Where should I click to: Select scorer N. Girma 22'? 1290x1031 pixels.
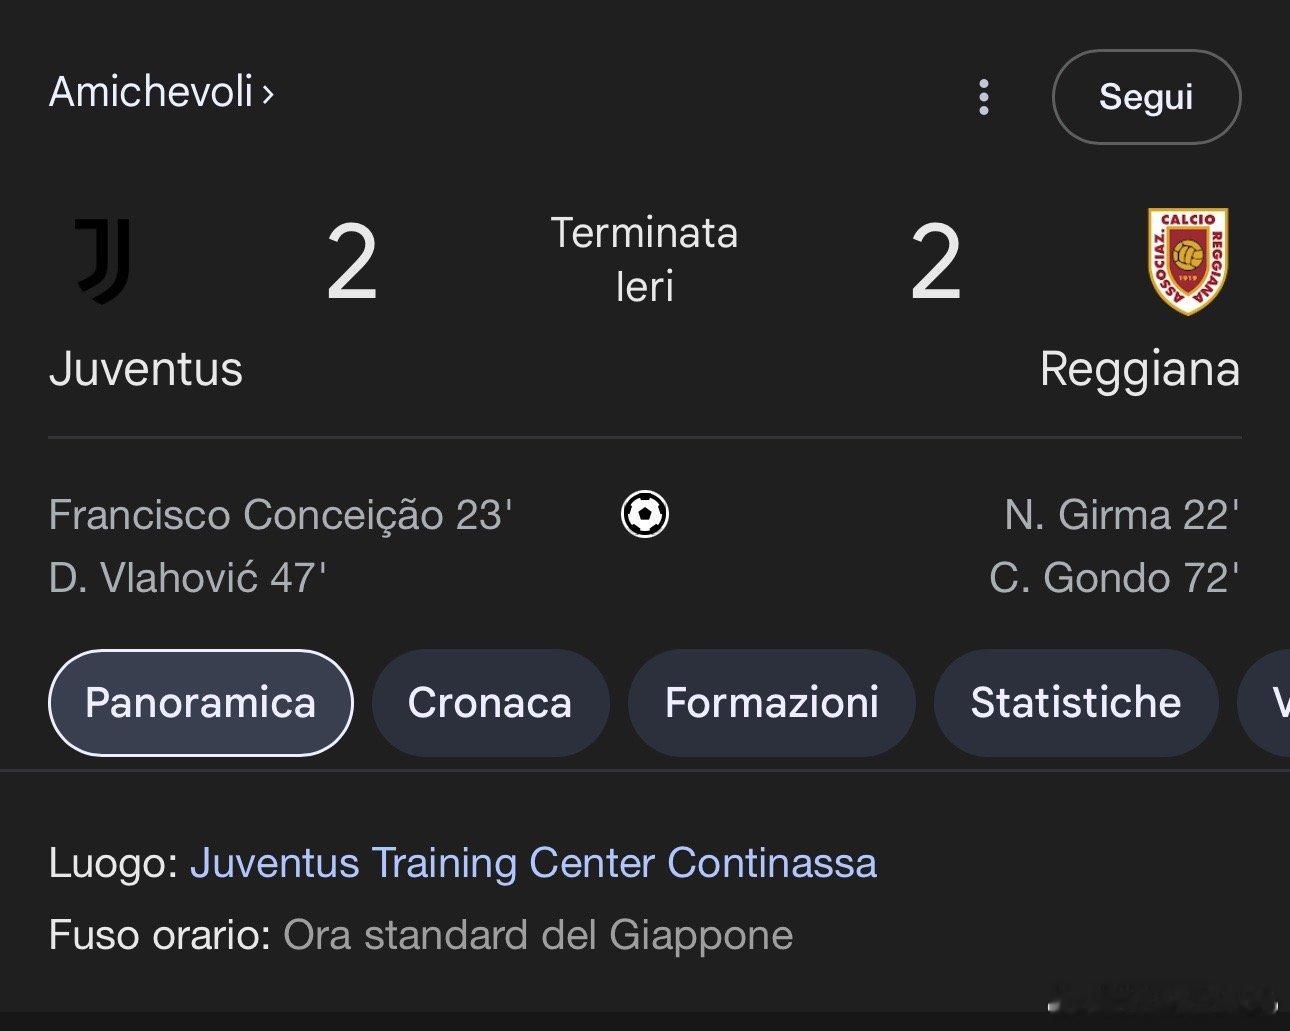[x=1121, y=515]
